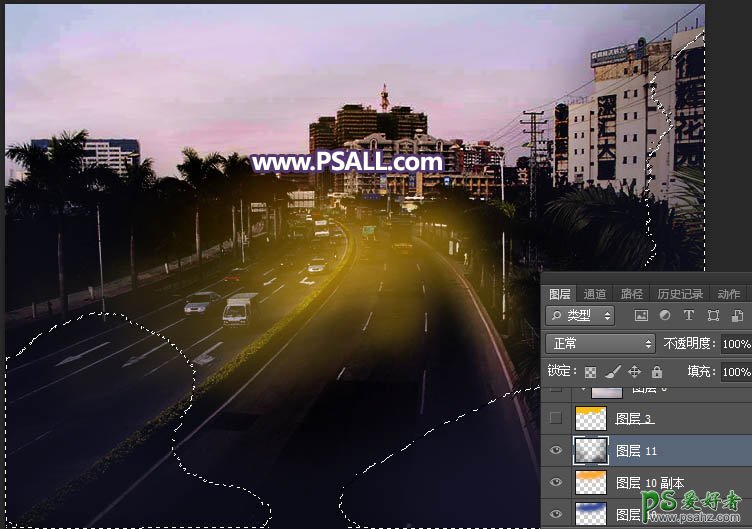The width and height of the screenshot is (752, 529).
Task: Click the 填充 fill value field
Action: coord(735,371)
